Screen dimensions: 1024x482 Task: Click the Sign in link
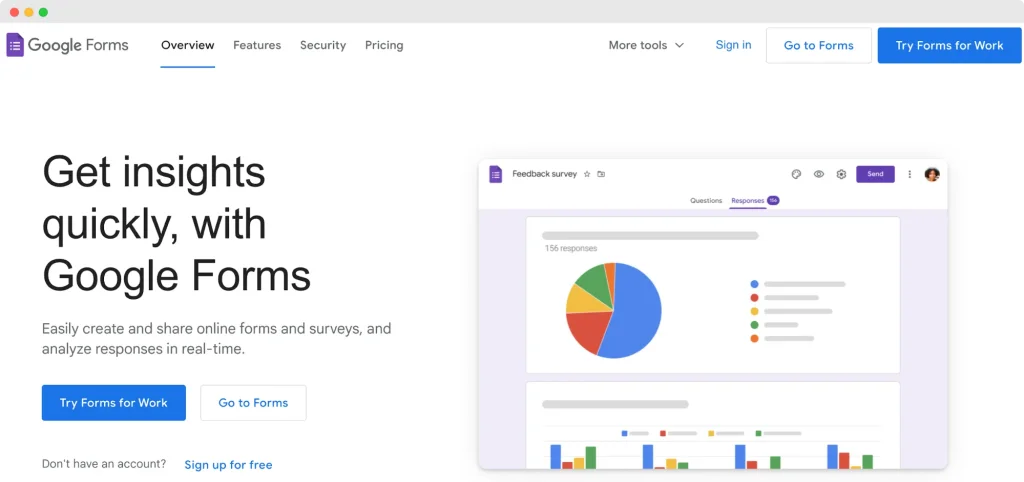click(733, 45)
